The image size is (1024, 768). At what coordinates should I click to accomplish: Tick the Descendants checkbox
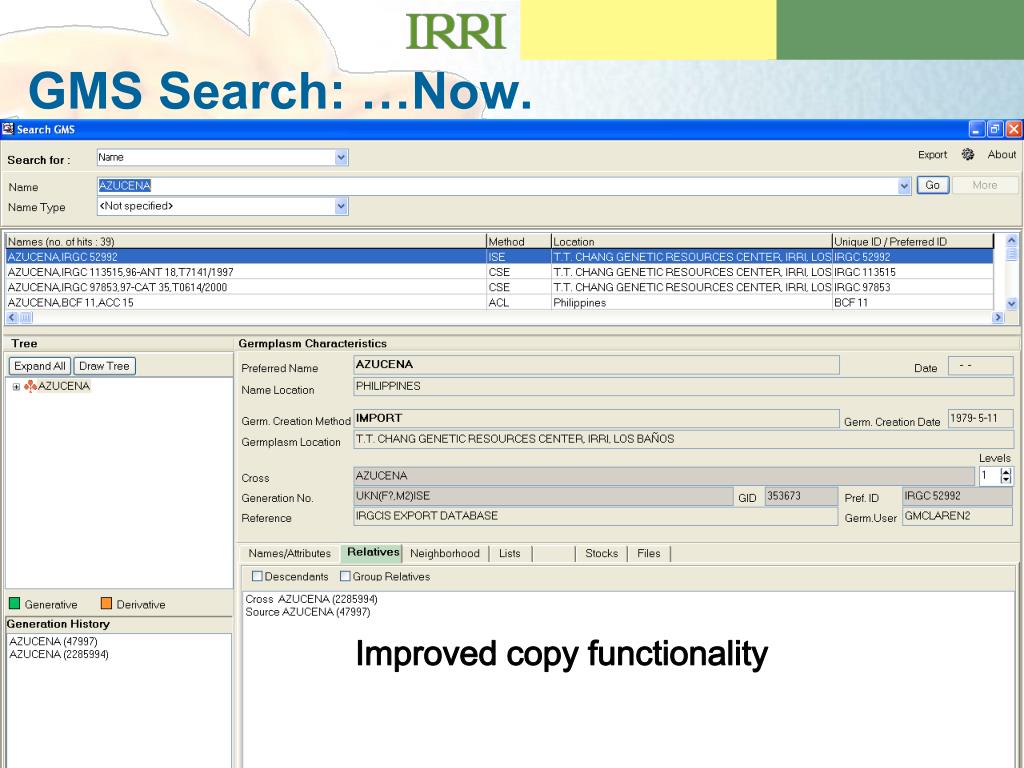coord(257,577)
